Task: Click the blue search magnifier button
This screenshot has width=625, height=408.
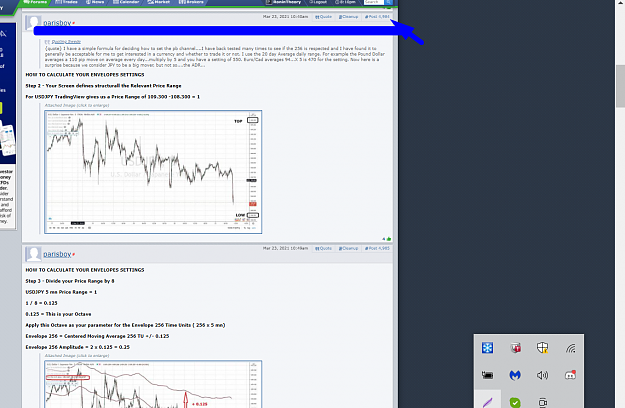Action: [389, 2]
